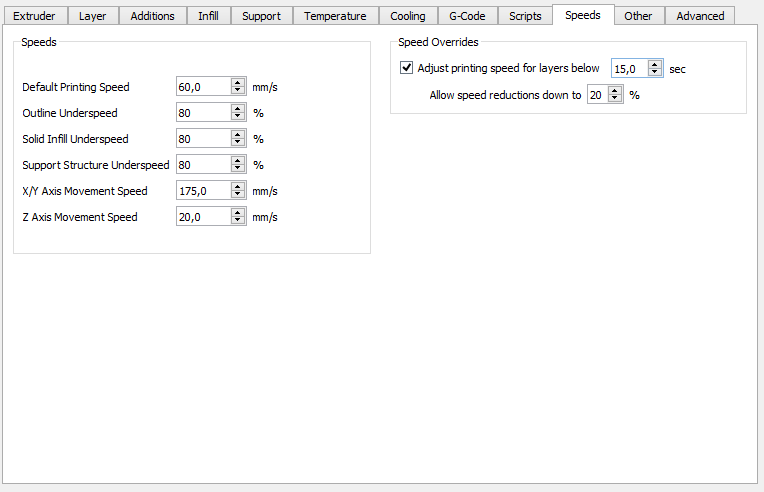764x492 pixels.
Task: Switch to the Support tab
Action: coord(261,16)
